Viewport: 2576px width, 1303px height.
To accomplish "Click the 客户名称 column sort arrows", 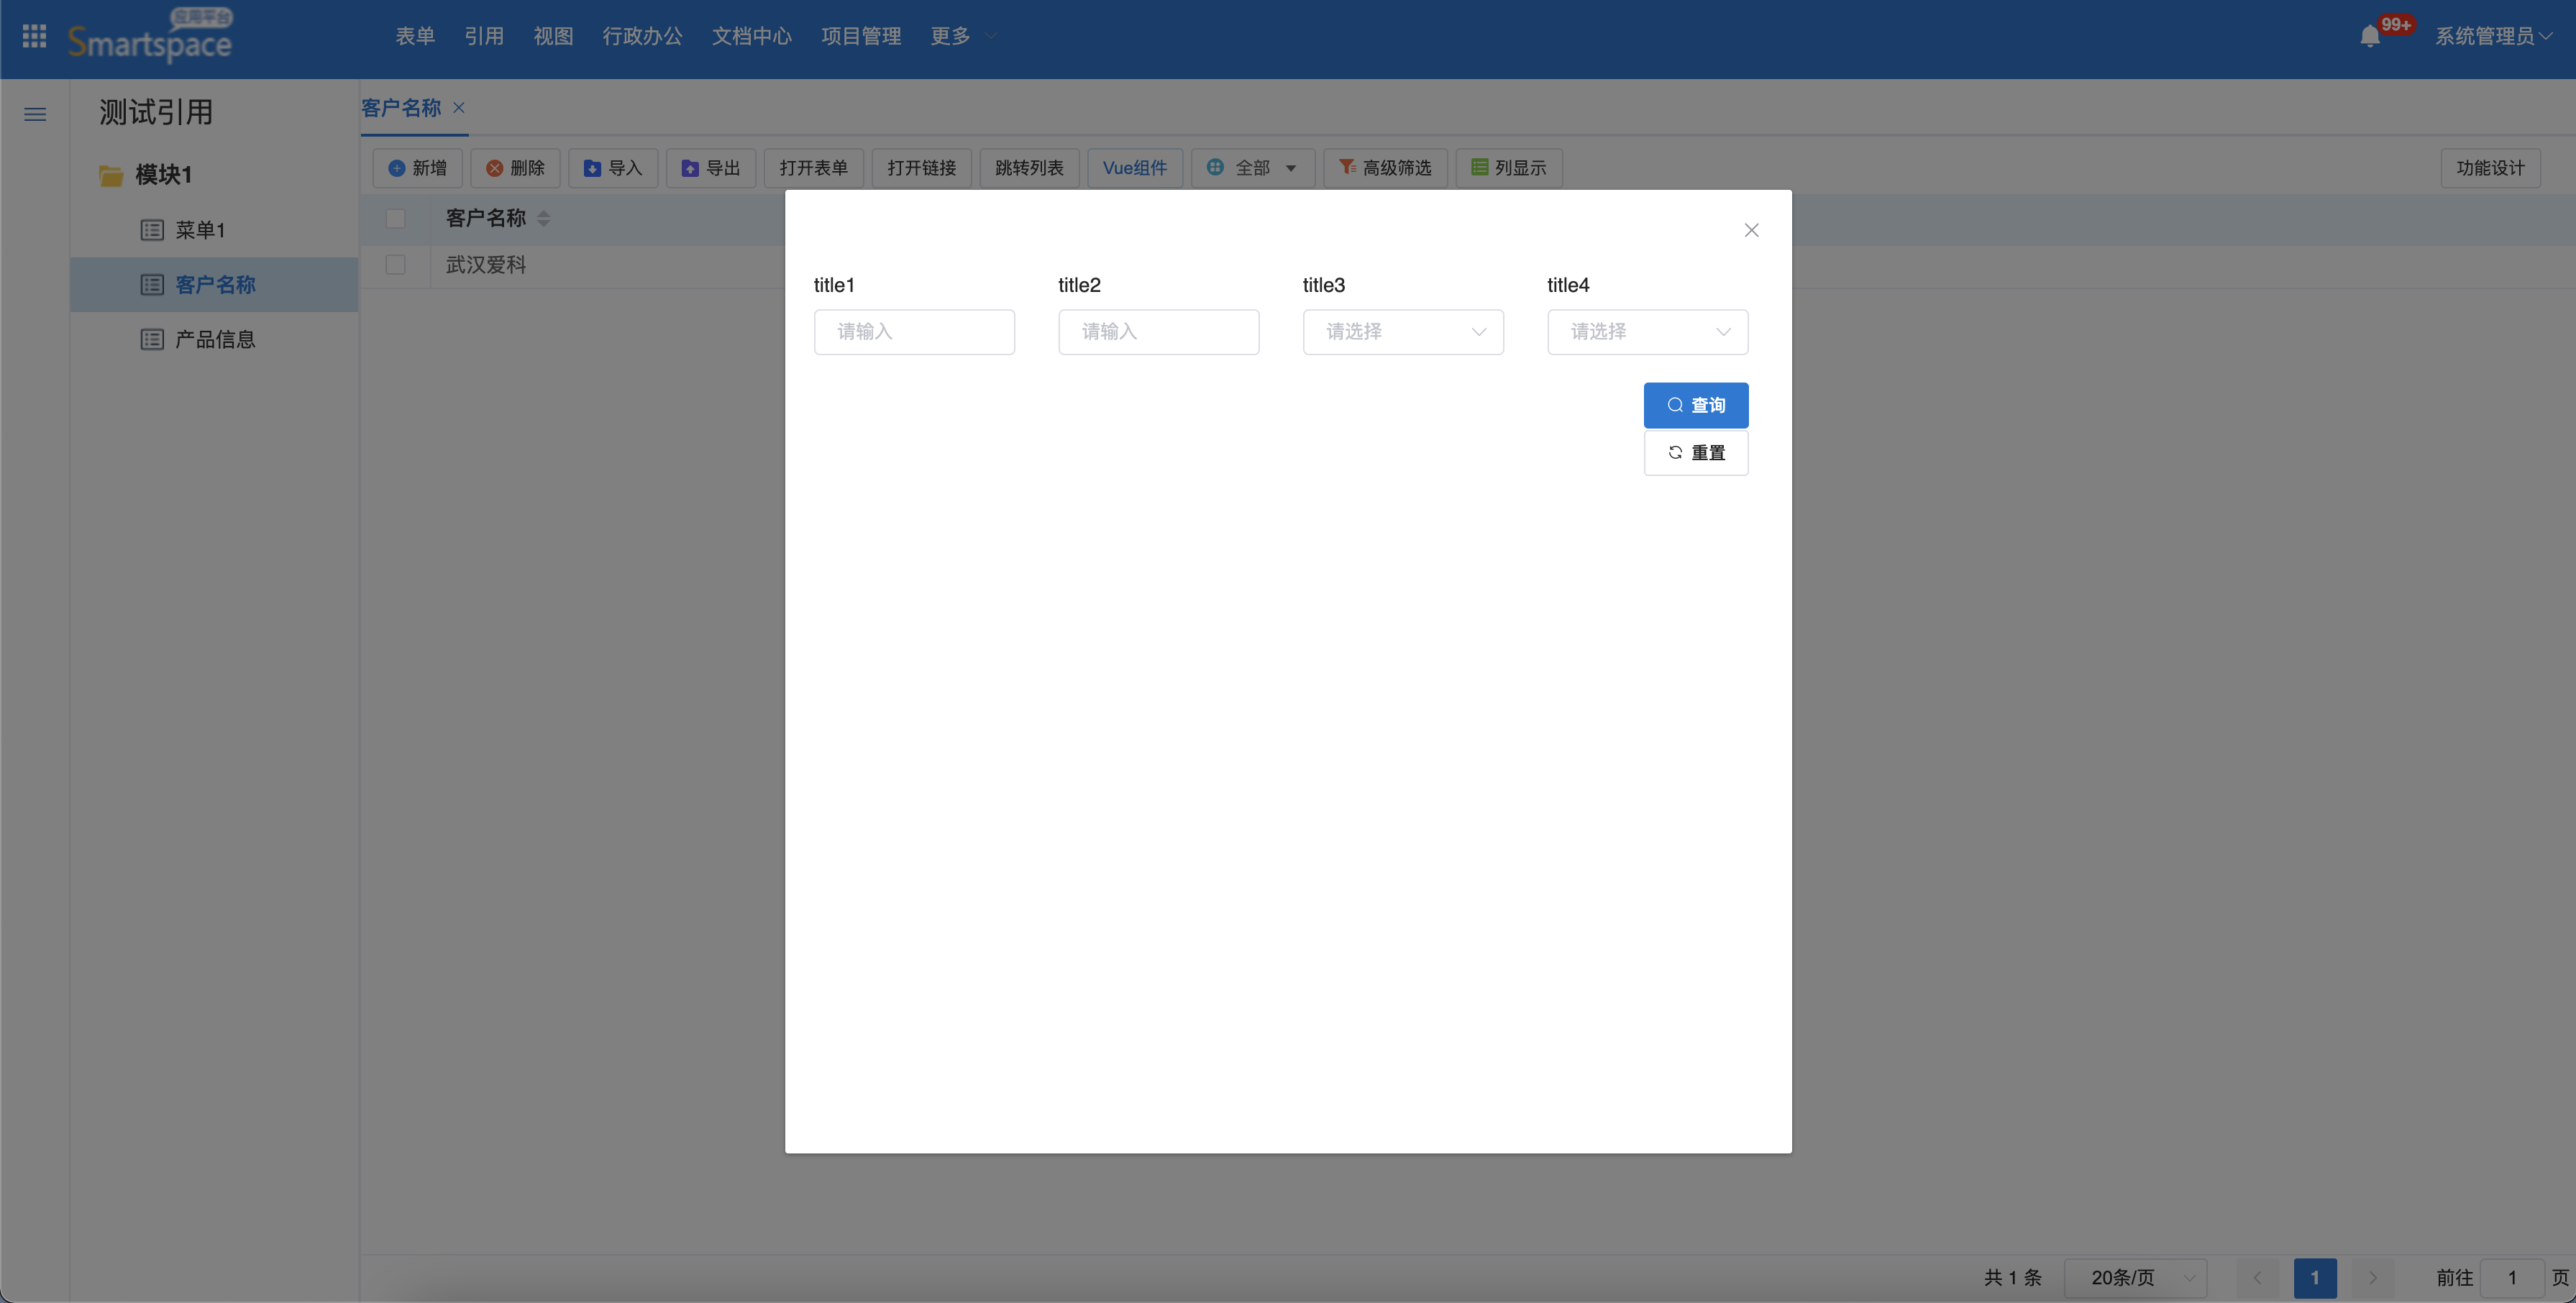I will 543,218.
